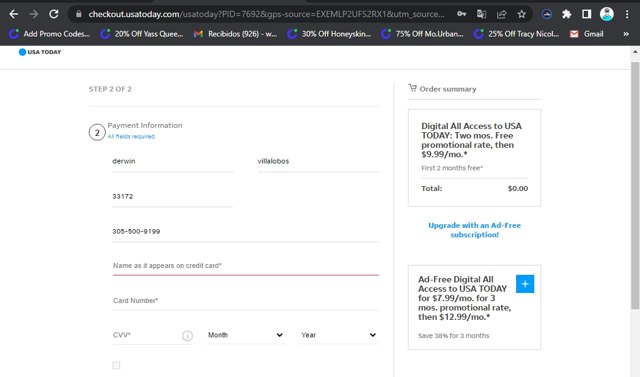Screen dimensions: 640x377
Task: Open the Add Promo Codes bookmark
Action: (50, 34)
